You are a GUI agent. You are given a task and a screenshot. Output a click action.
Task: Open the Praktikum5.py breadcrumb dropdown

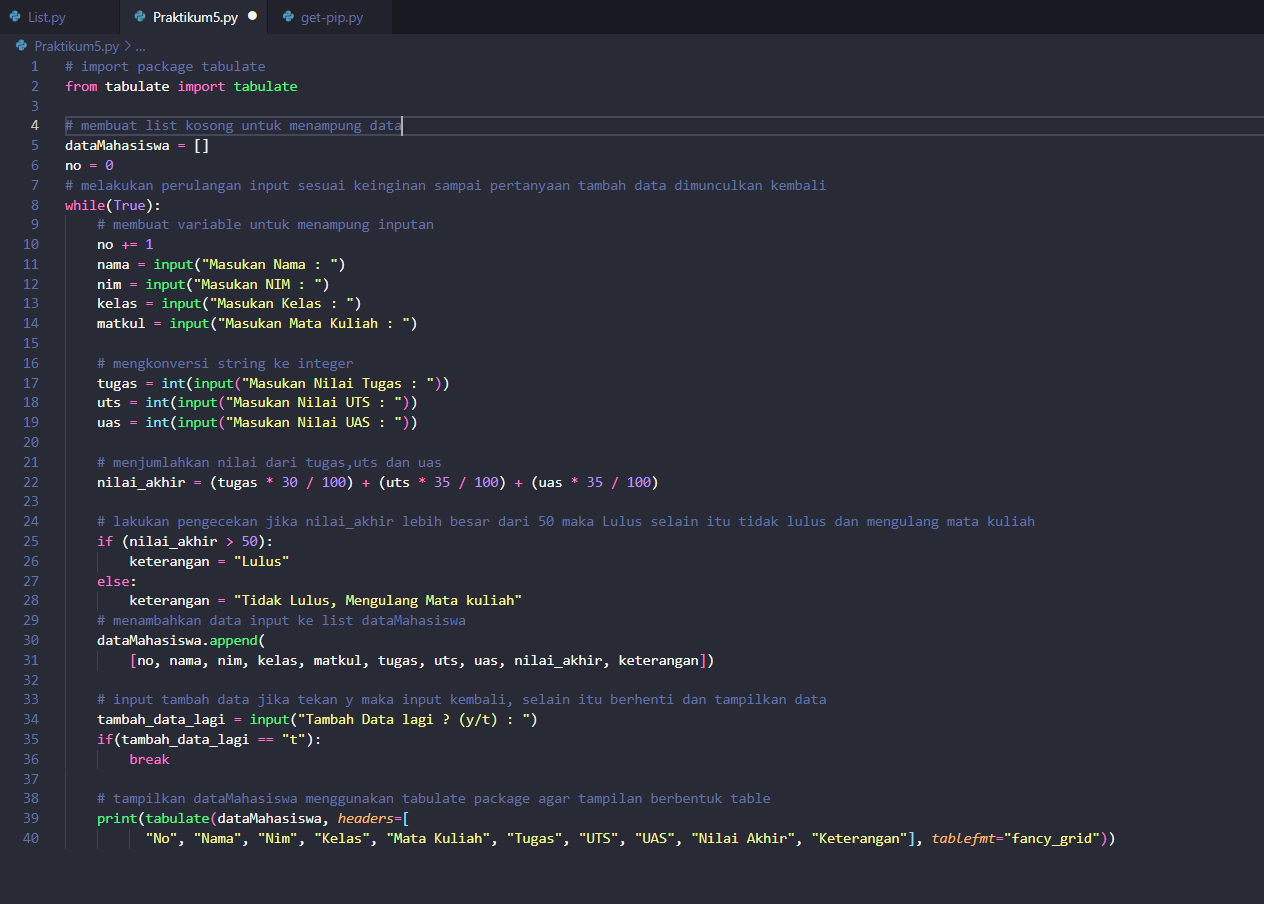tap(75, 45)
